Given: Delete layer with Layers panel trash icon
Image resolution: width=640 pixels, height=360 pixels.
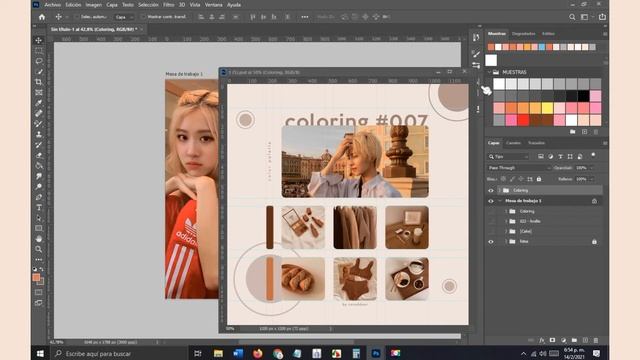Looking at the screenshot, I should pyautogui.click(x=596, y=340).
